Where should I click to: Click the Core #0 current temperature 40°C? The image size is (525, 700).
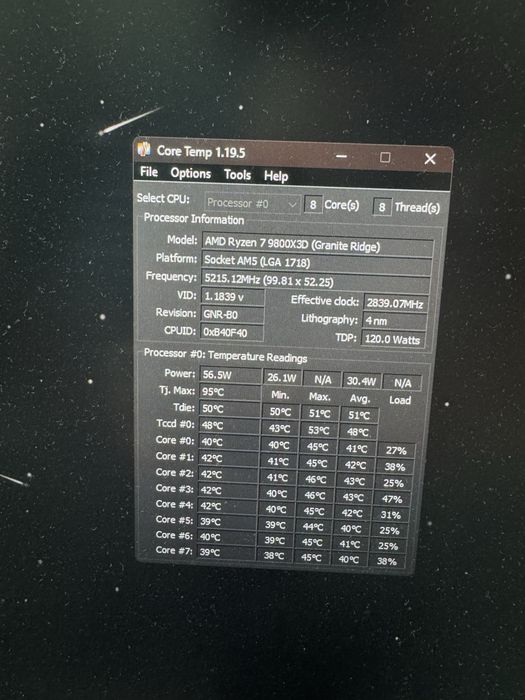[x=228, y=442]
